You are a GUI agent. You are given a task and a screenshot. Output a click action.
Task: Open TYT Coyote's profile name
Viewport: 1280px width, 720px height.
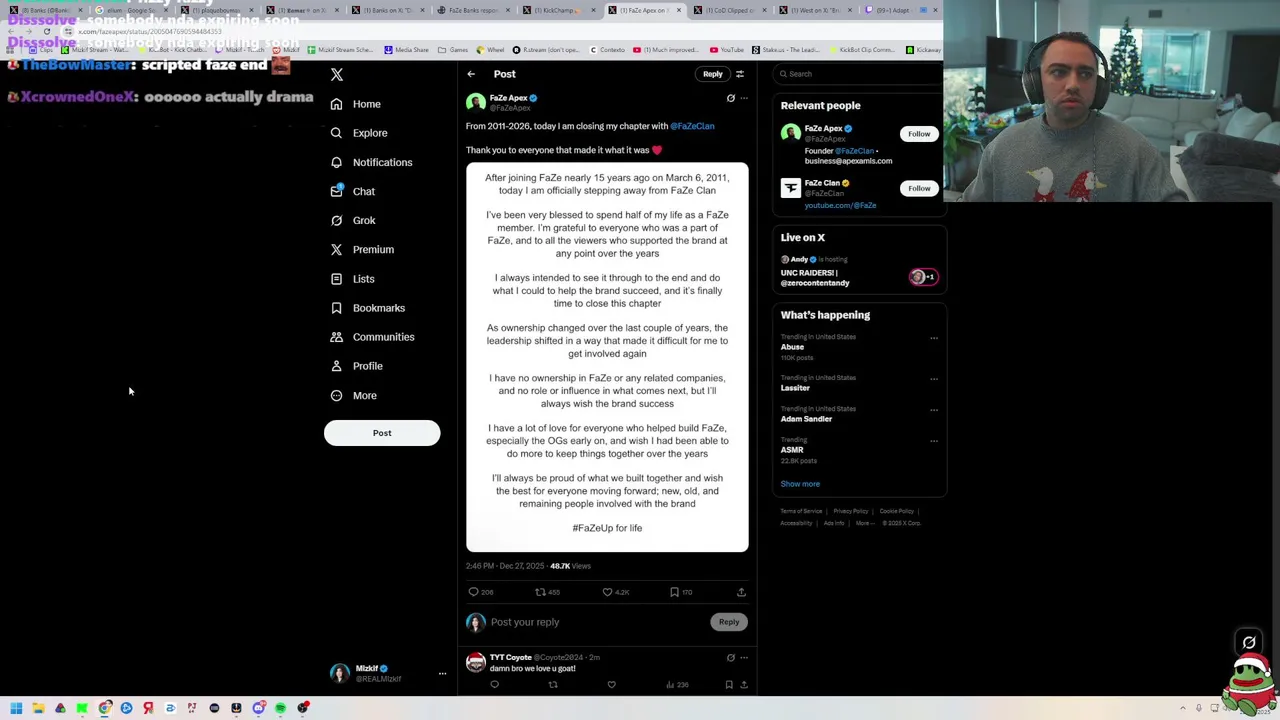click(511, 658)
